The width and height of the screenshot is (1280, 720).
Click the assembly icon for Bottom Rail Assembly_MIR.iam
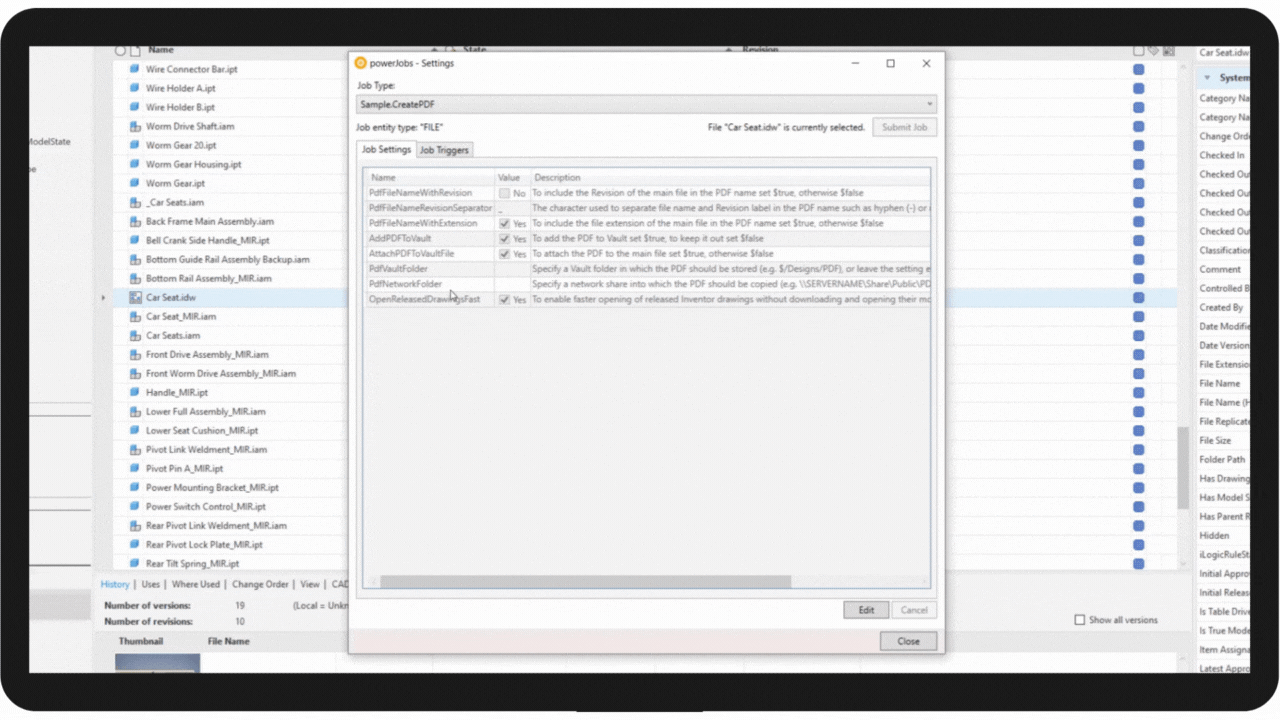[135, 279]
